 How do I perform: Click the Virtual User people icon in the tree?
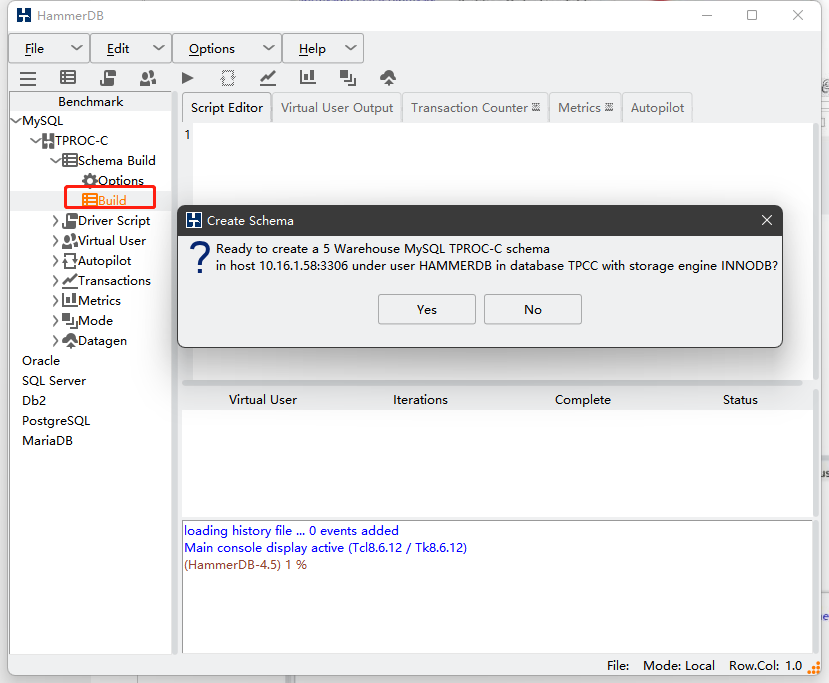pyautogui.click(x=69, y=241)
